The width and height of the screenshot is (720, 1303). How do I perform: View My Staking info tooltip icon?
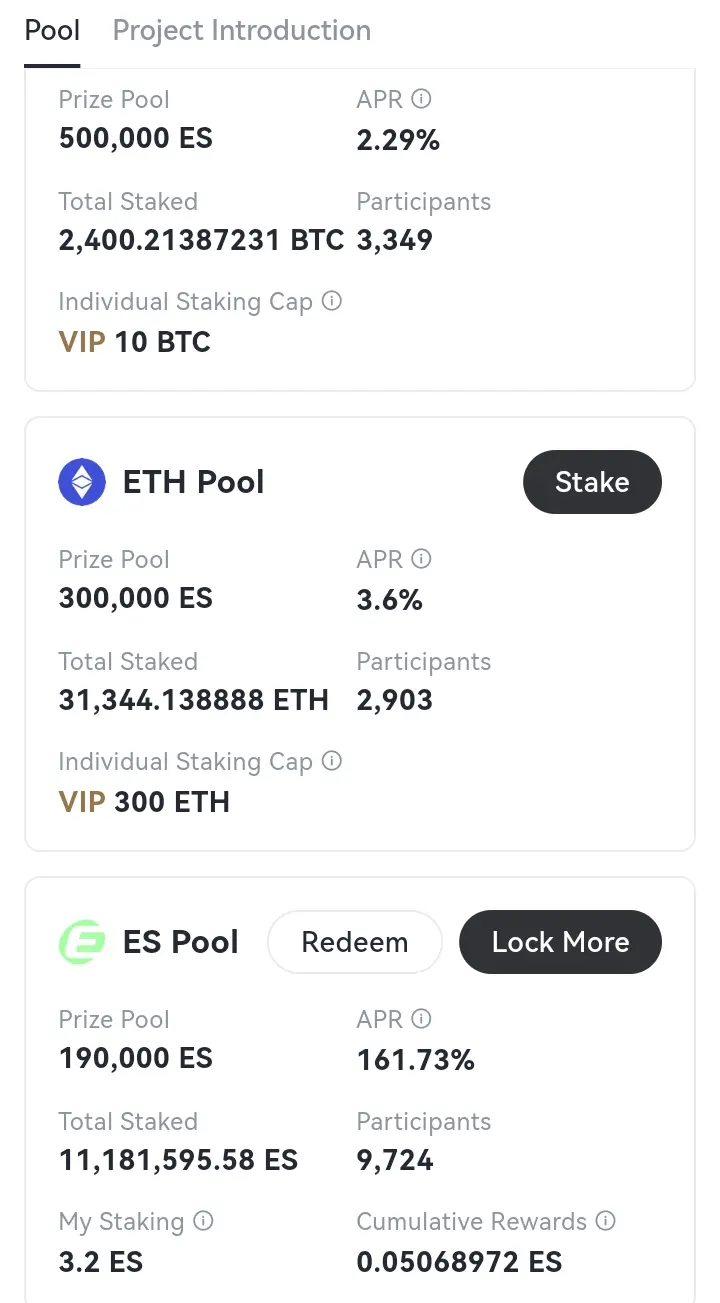tap(203, 1221)
